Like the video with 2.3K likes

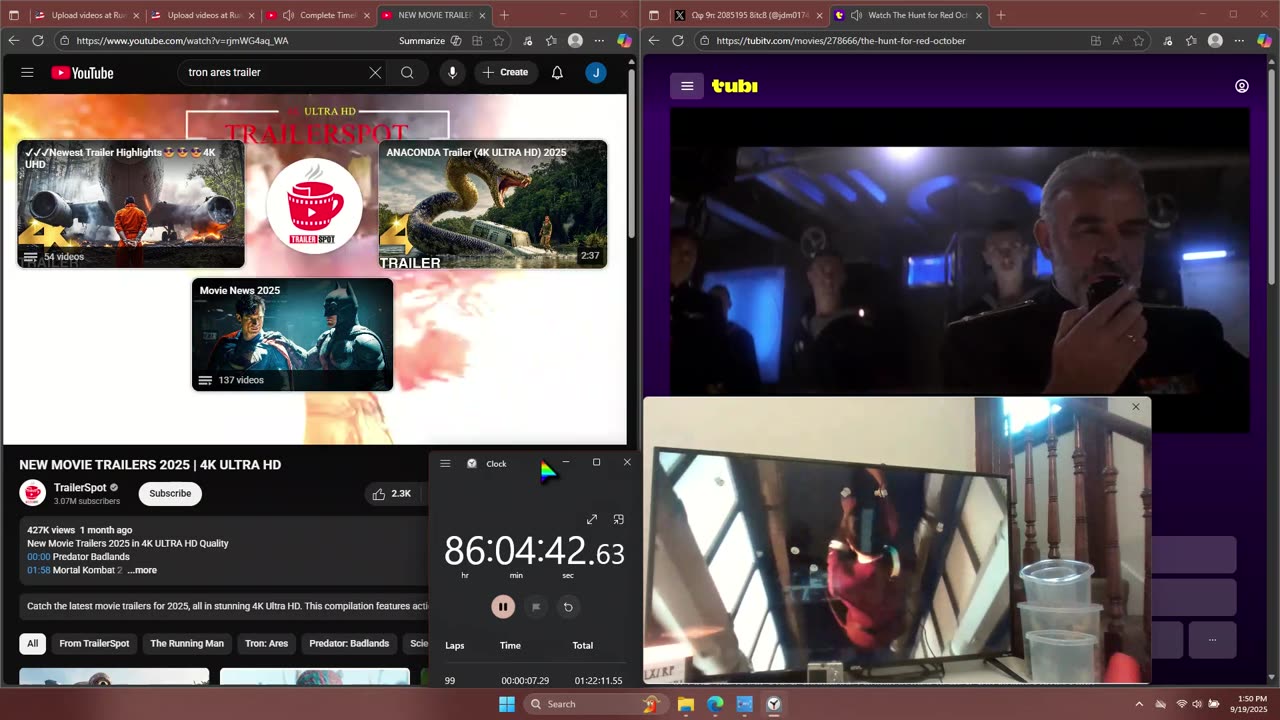pyautogui.click(x=391, y=493)
